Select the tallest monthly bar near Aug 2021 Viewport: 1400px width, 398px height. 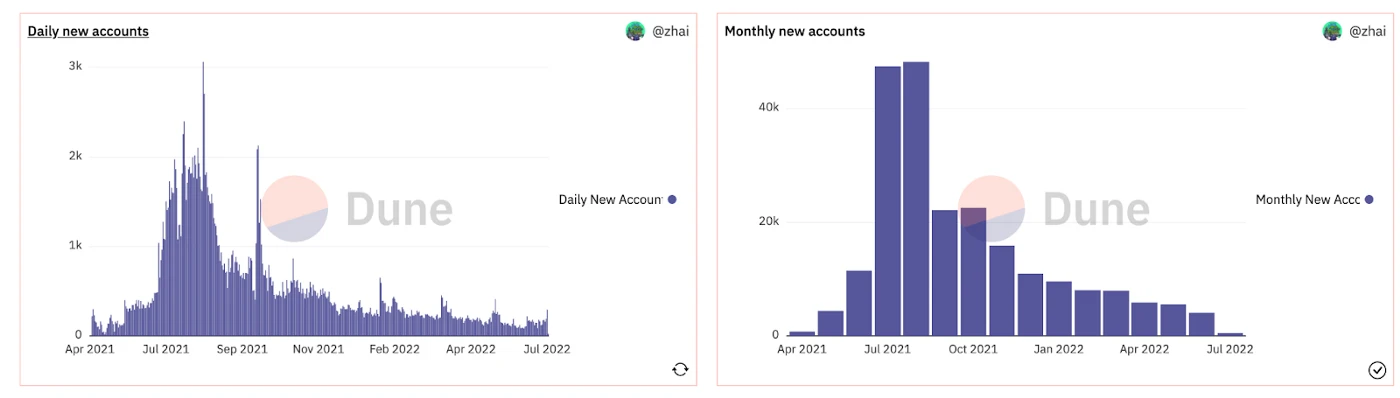pyautogui.click(x=916, y=198)
